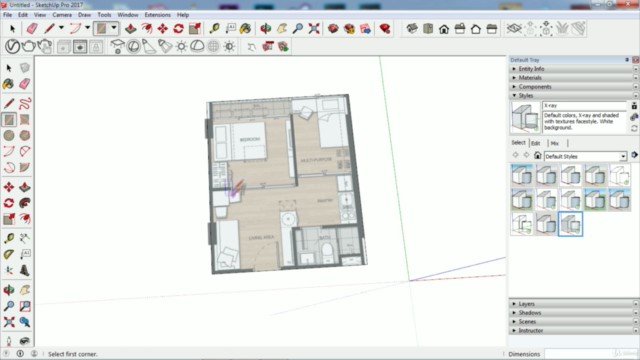Click the Previous view tool
640x360 pixels.
click(x=25, y=322)
